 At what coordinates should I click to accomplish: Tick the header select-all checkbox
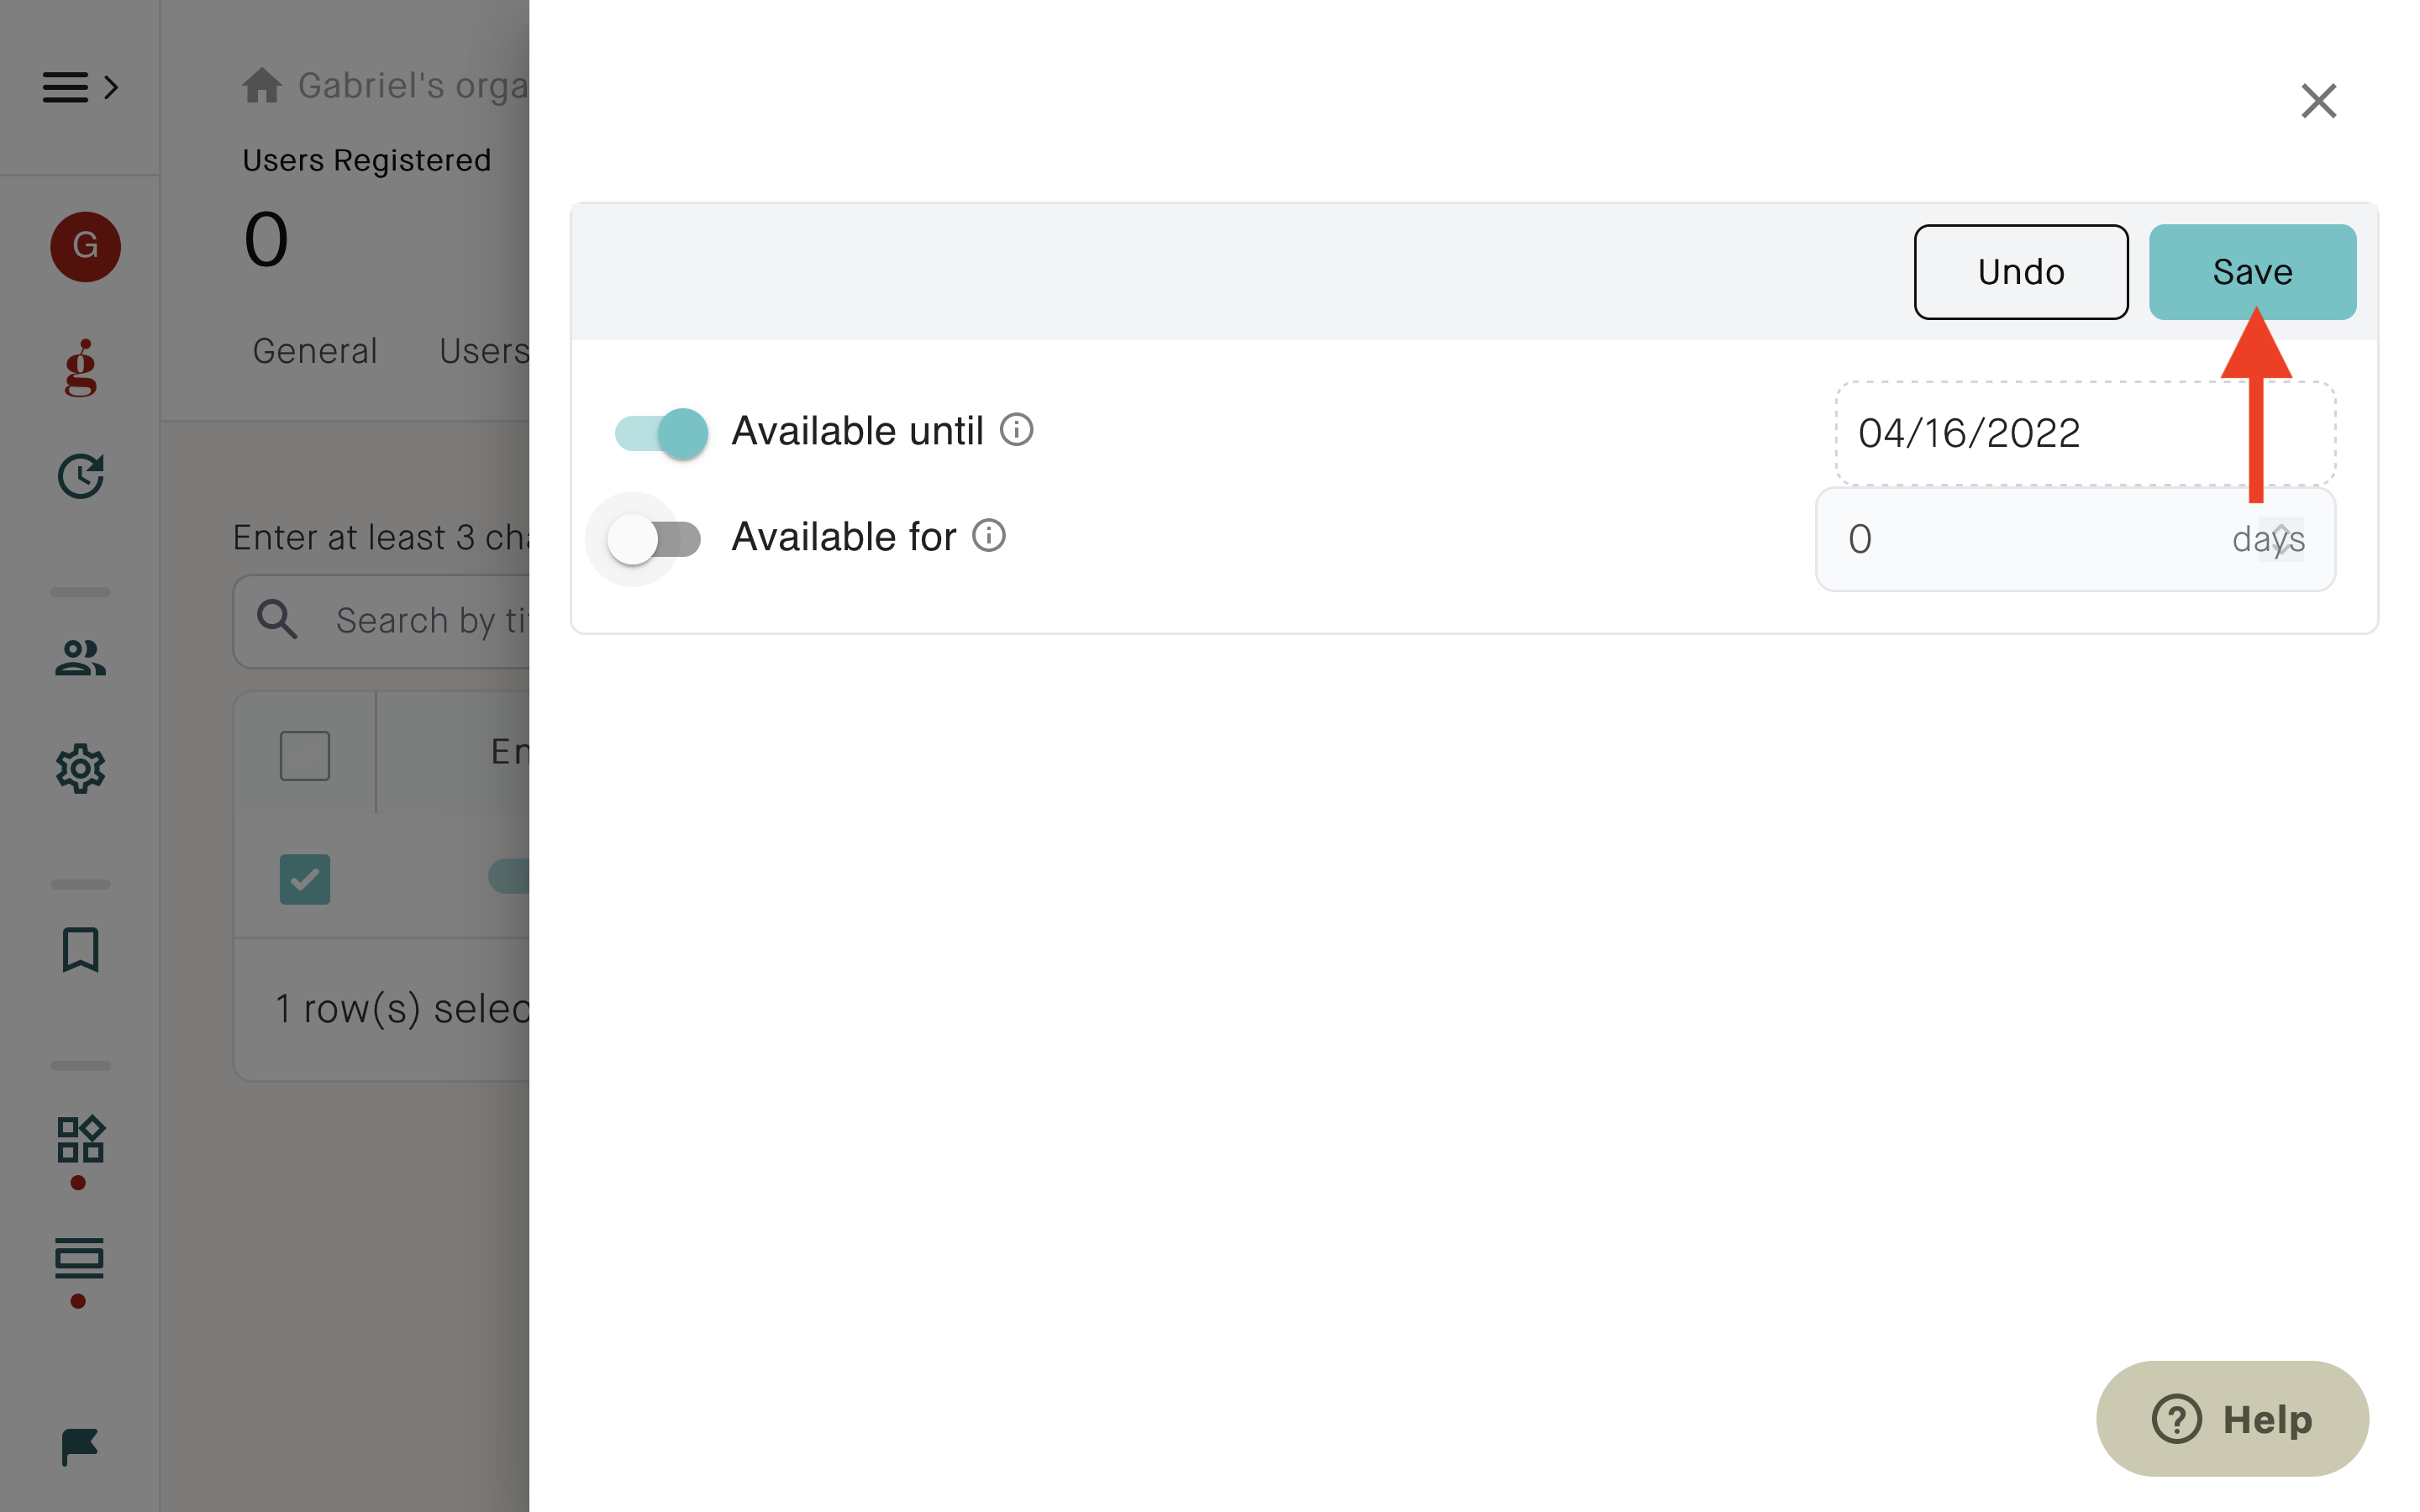coord(305,755)
